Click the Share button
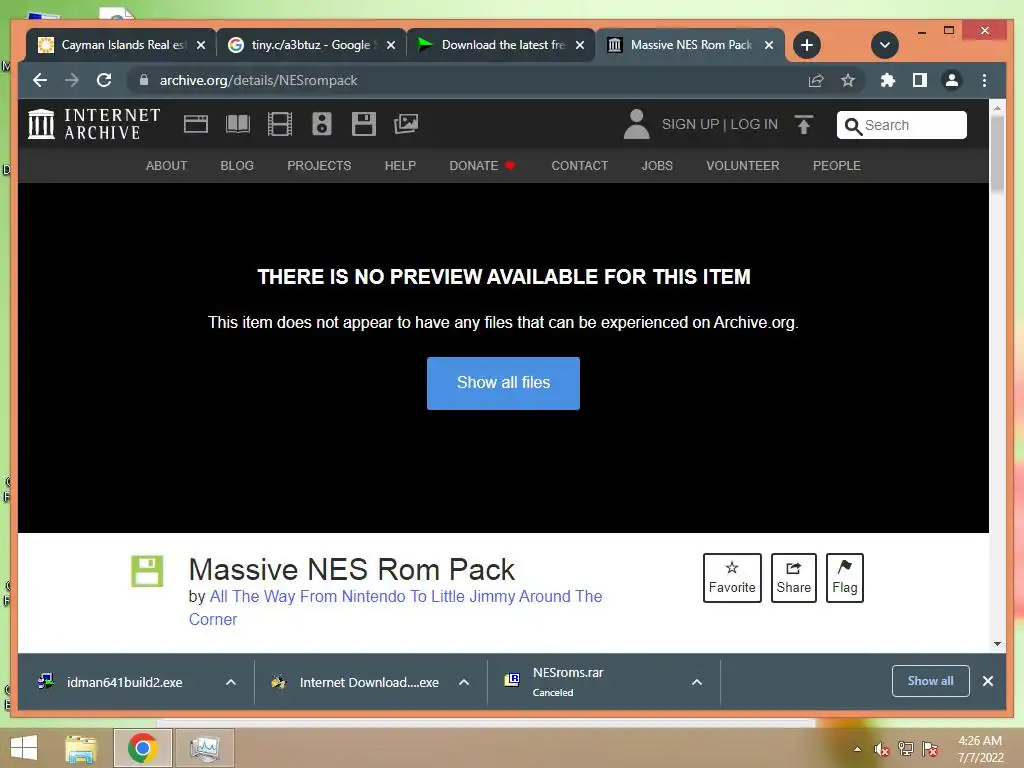This screenshot has width=1024, height=768. [x=793, y=578]
